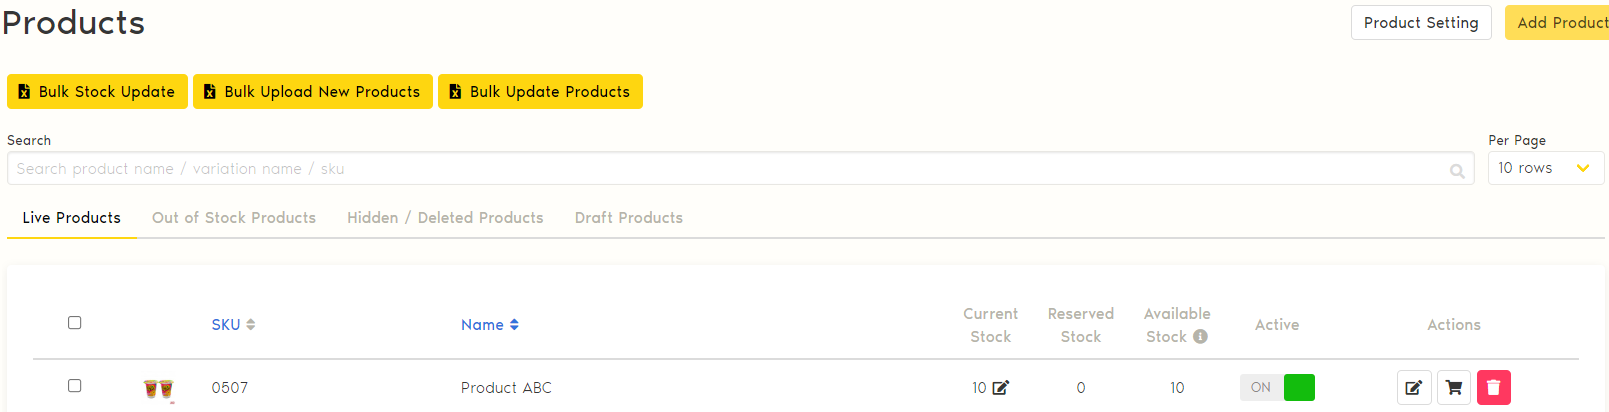This screenshot has width=1609, height=412.
Task: Delete Product ABC with the trash icon
Action: click(1493, 388)
